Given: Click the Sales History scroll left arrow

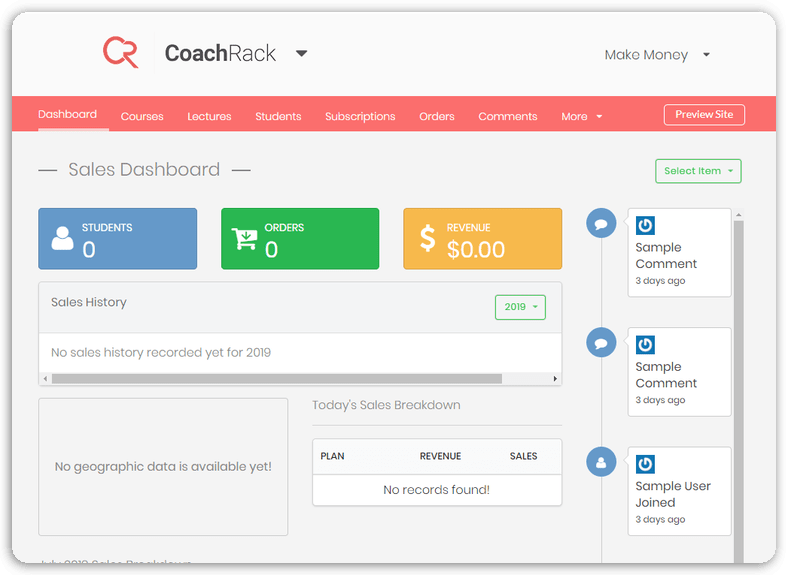Looking at the screenshot, I should [45, 378].
